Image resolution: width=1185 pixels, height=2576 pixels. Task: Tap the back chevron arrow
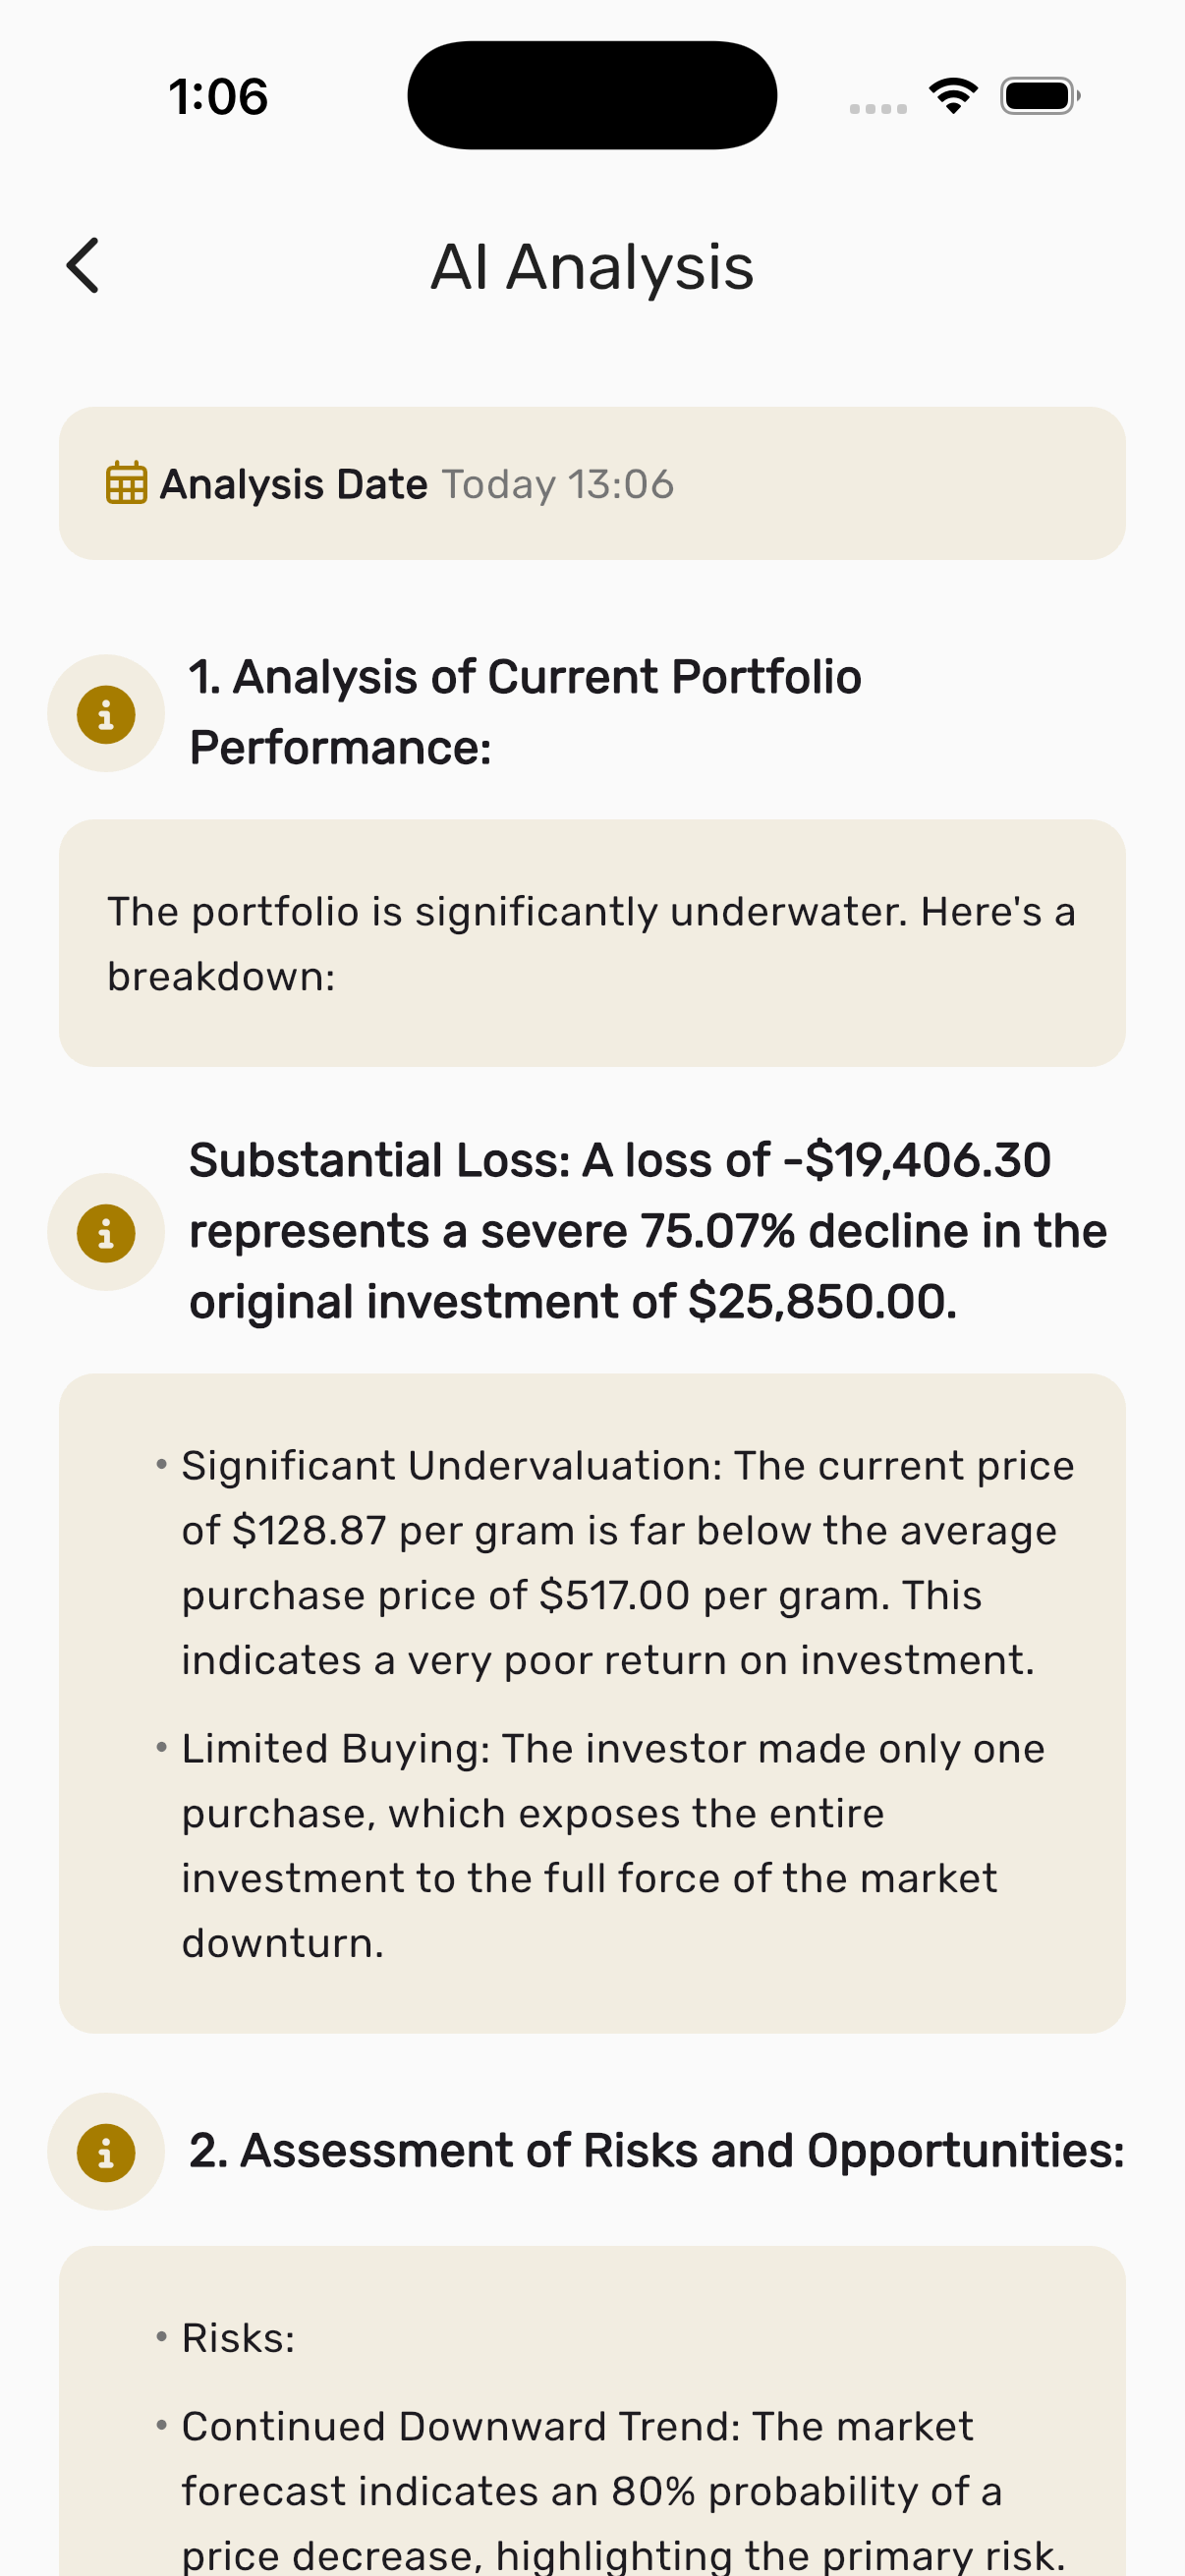point(84,266)
